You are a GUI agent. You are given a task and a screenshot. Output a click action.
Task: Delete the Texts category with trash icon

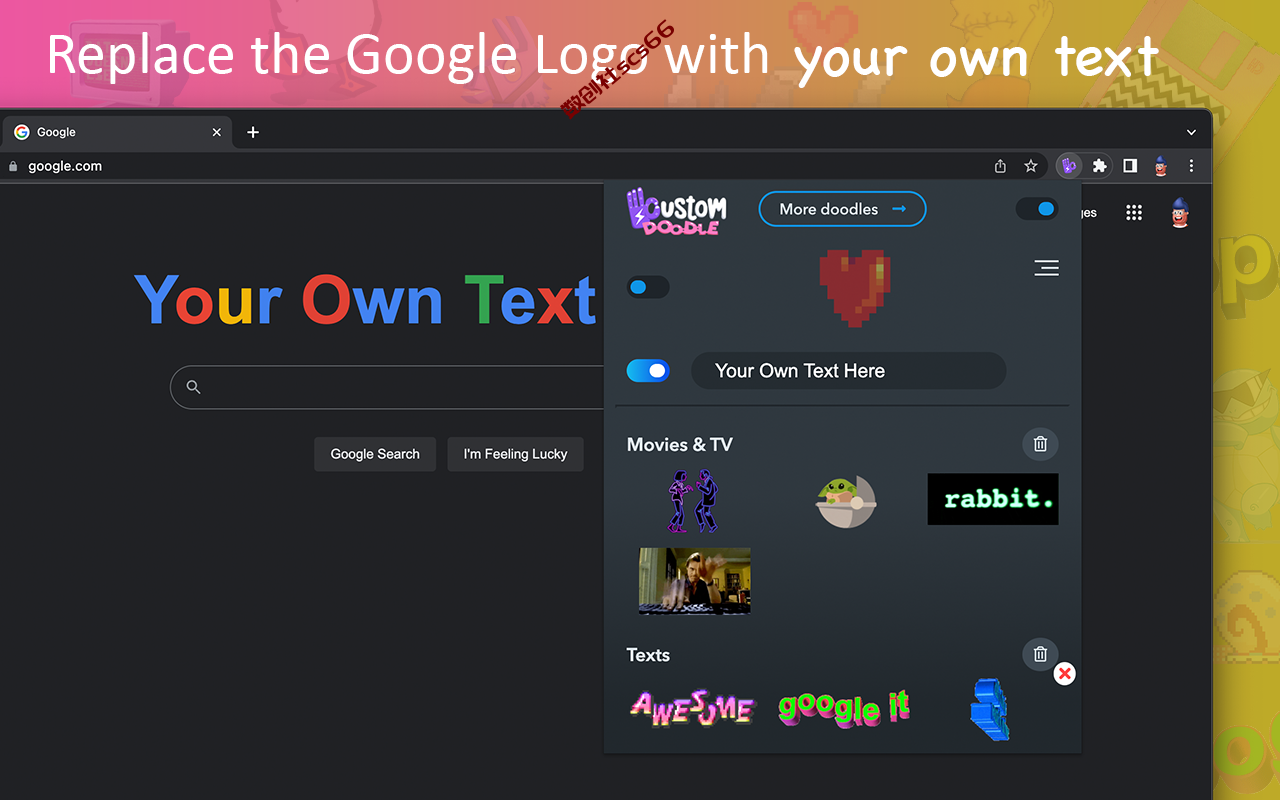(x=1040, y=654)
